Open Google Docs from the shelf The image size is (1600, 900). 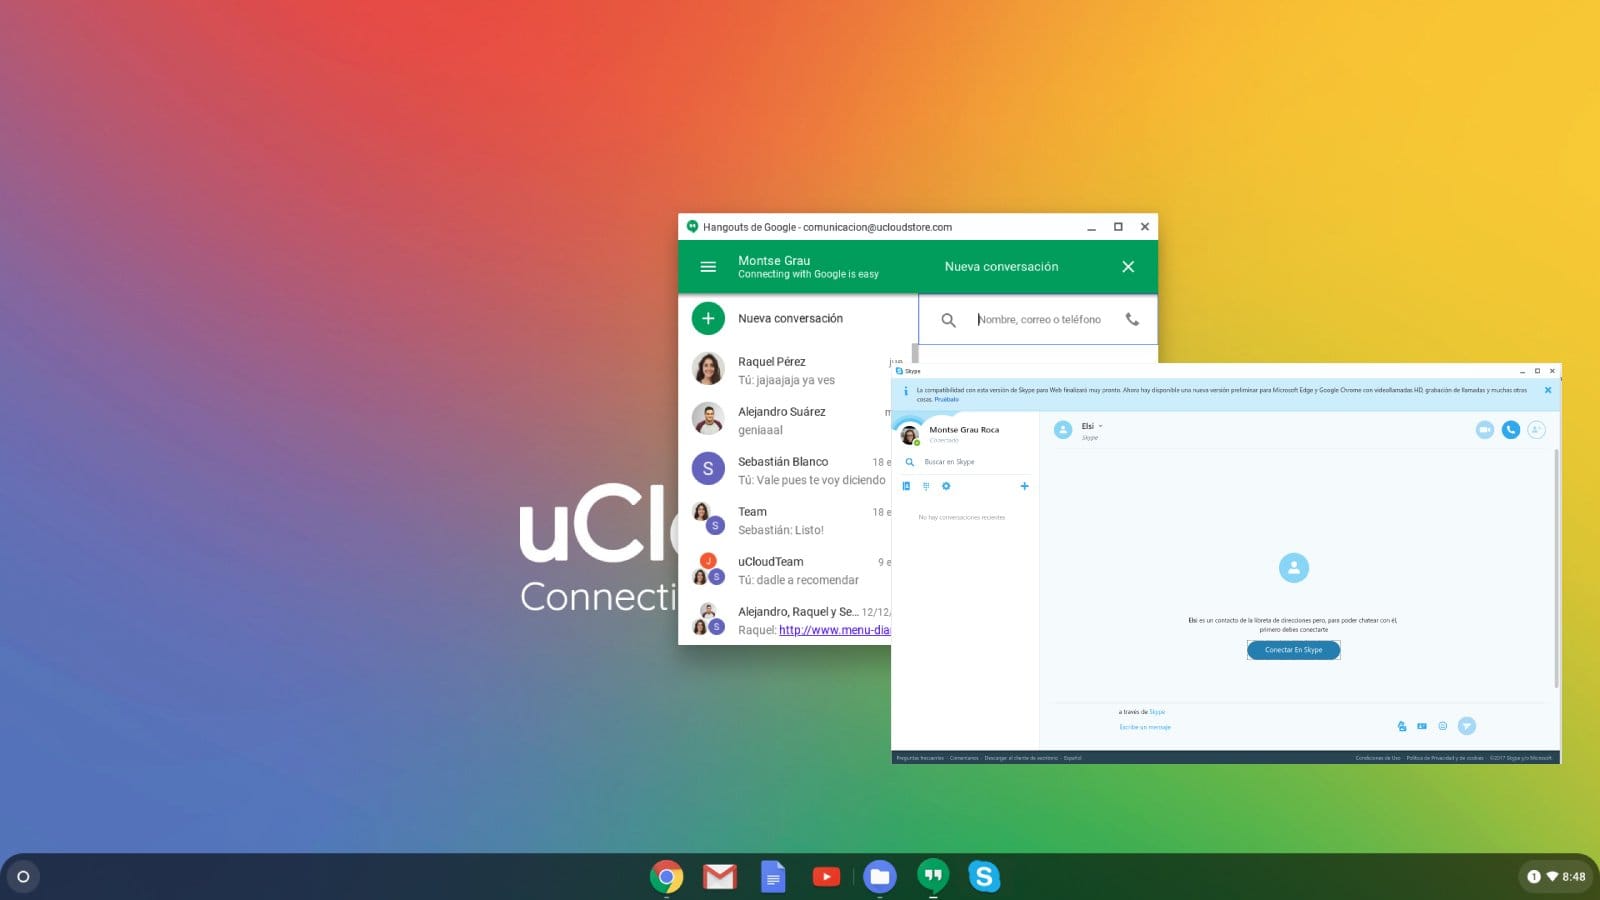tap(773, 877)
